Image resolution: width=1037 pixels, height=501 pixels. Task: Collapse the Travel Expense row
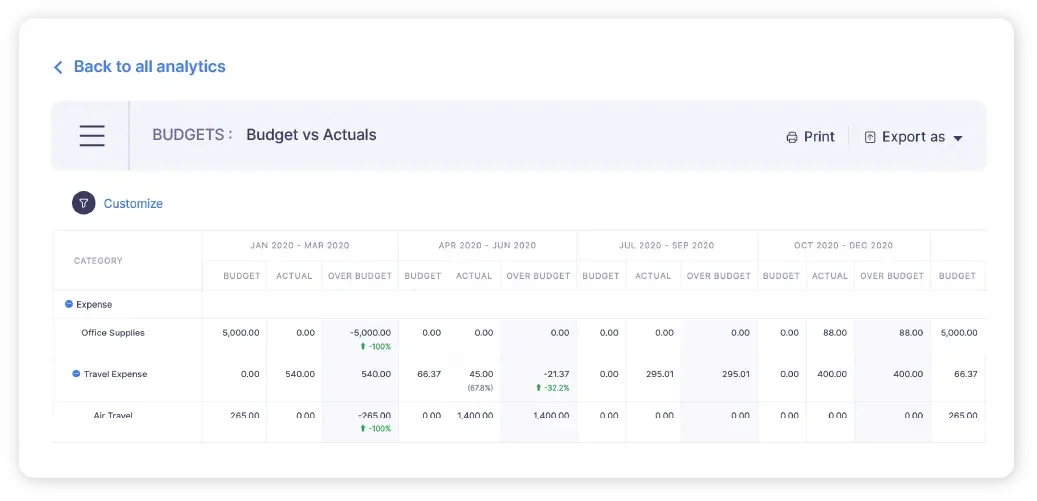click(76, 374)
